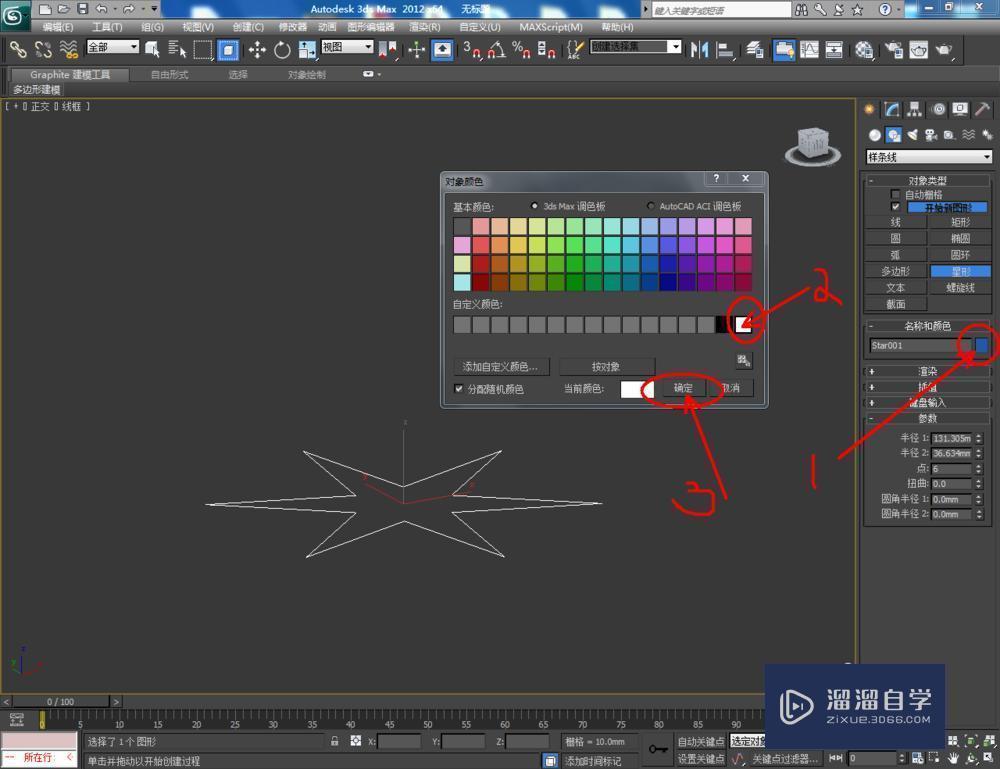Screen dimensions: 1000x769
Task: Click the Geometry category icon in Create panel
Action: (x=873, y=133)
